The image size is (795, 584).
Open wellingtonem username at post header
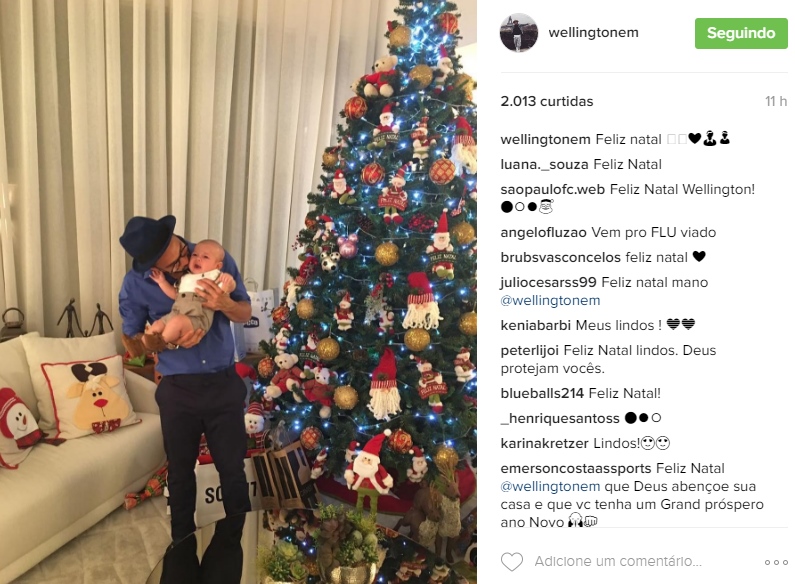(593, 32)
